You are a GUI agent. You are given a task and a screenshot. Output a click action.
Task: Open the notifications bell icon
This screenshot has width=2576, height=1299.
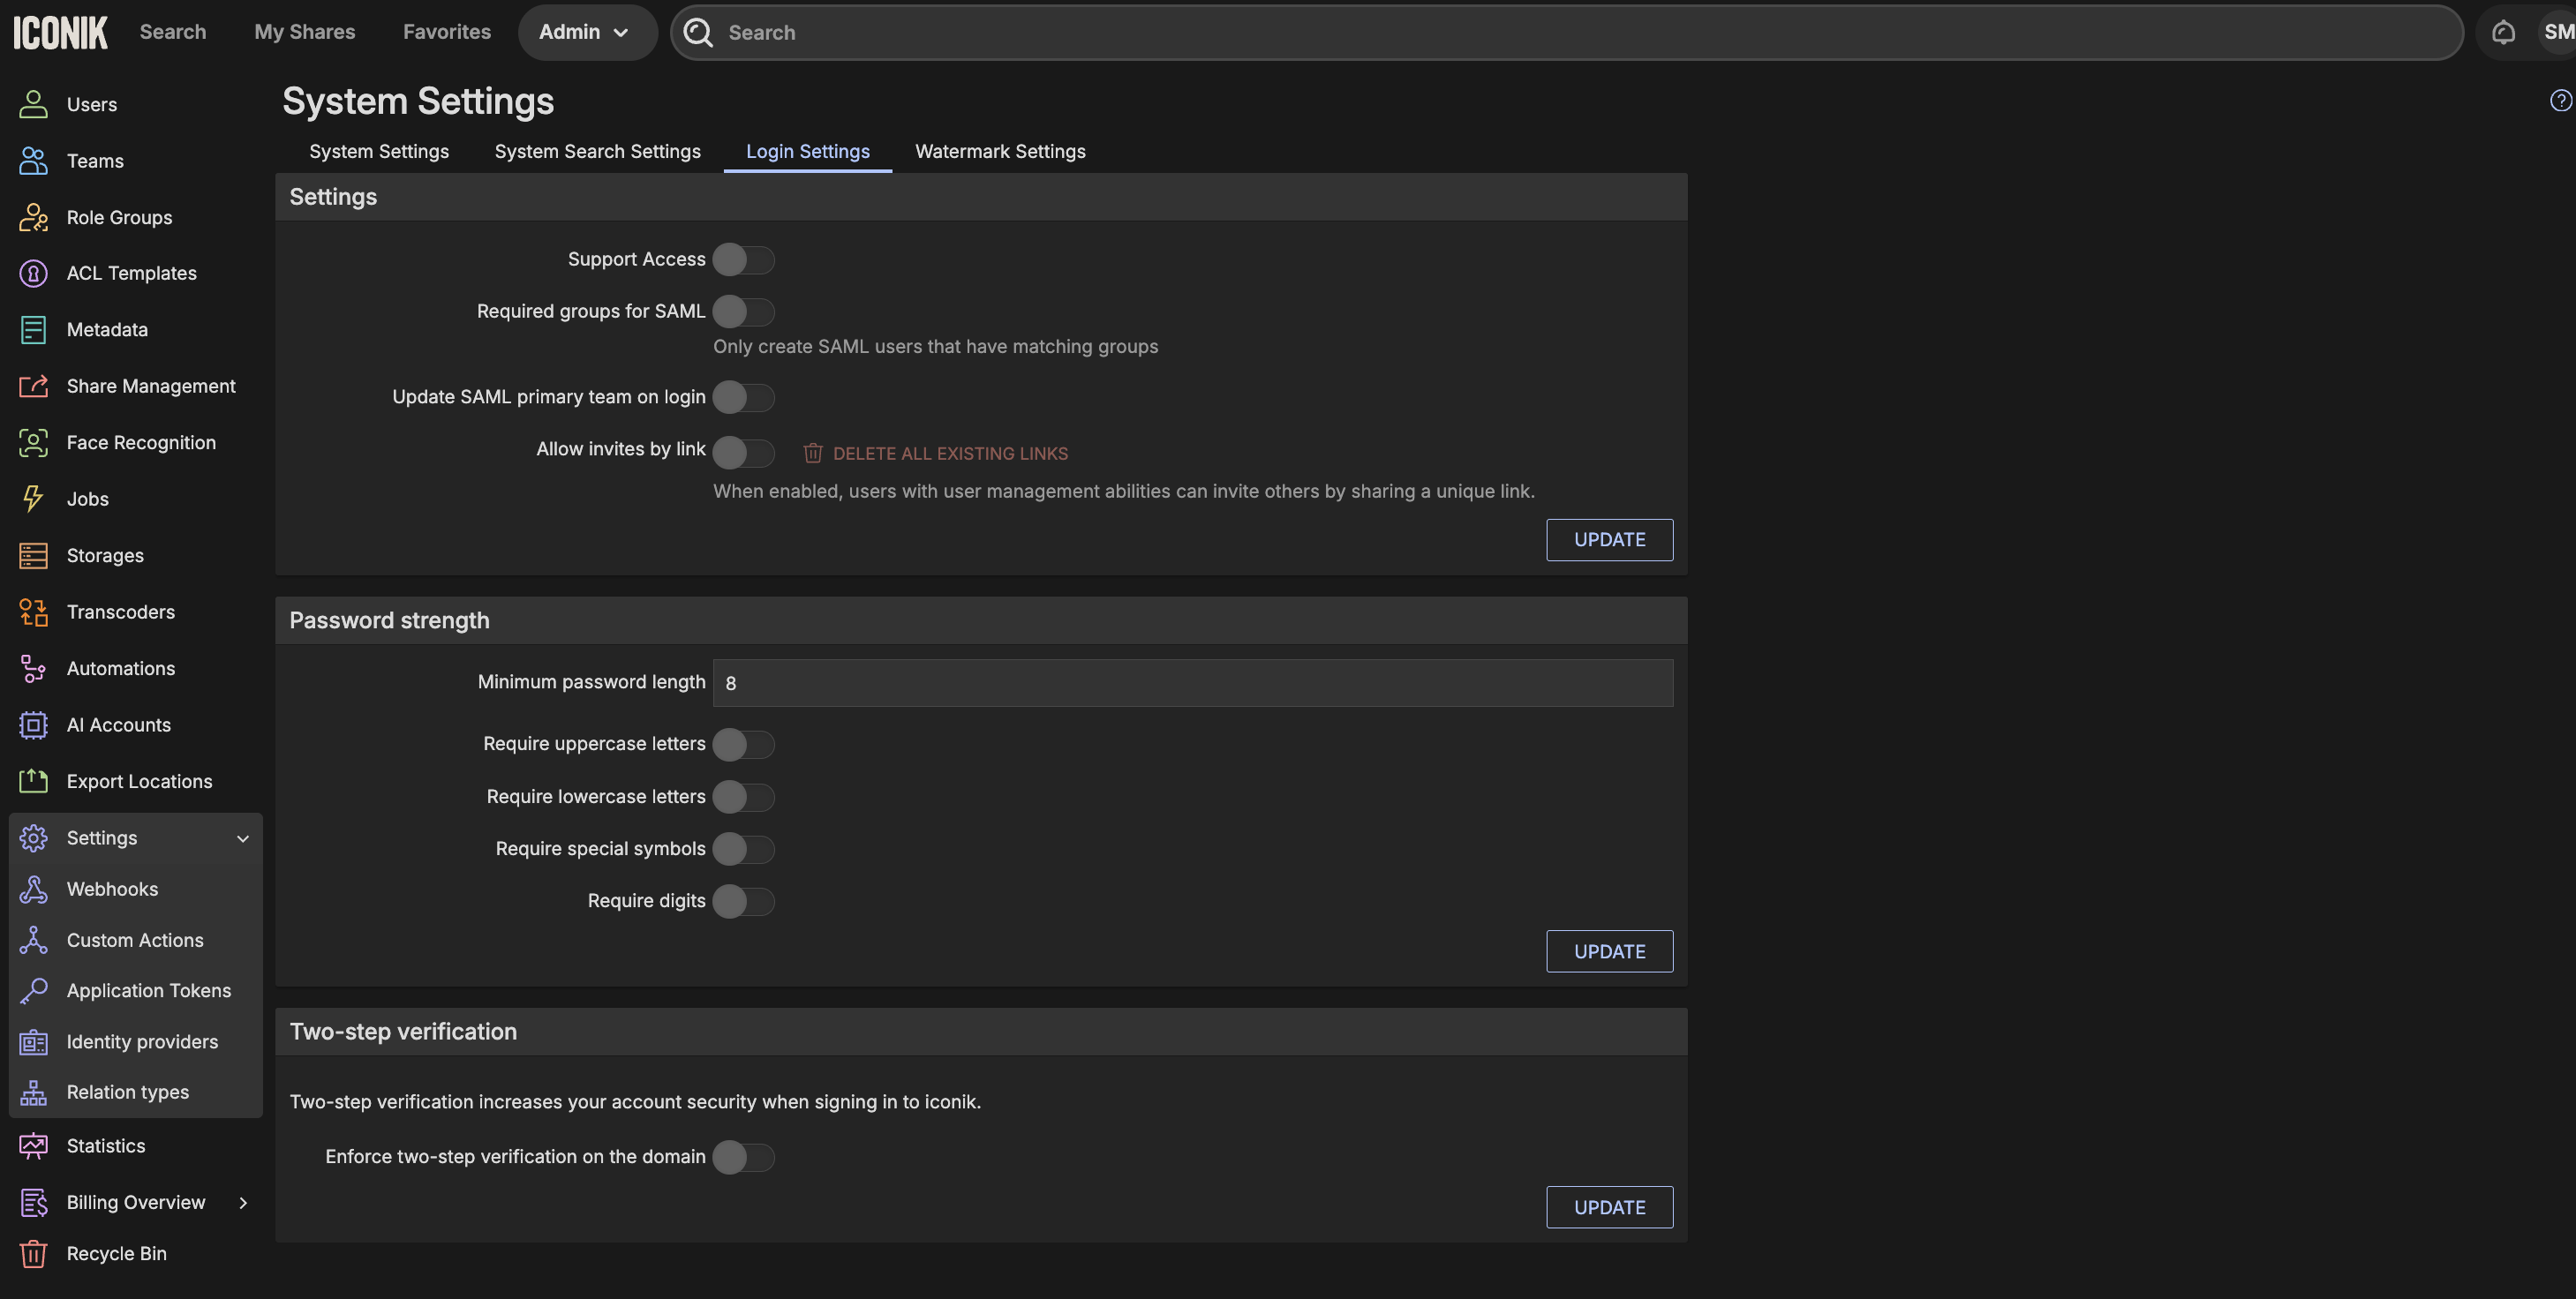coord(2503,32)
